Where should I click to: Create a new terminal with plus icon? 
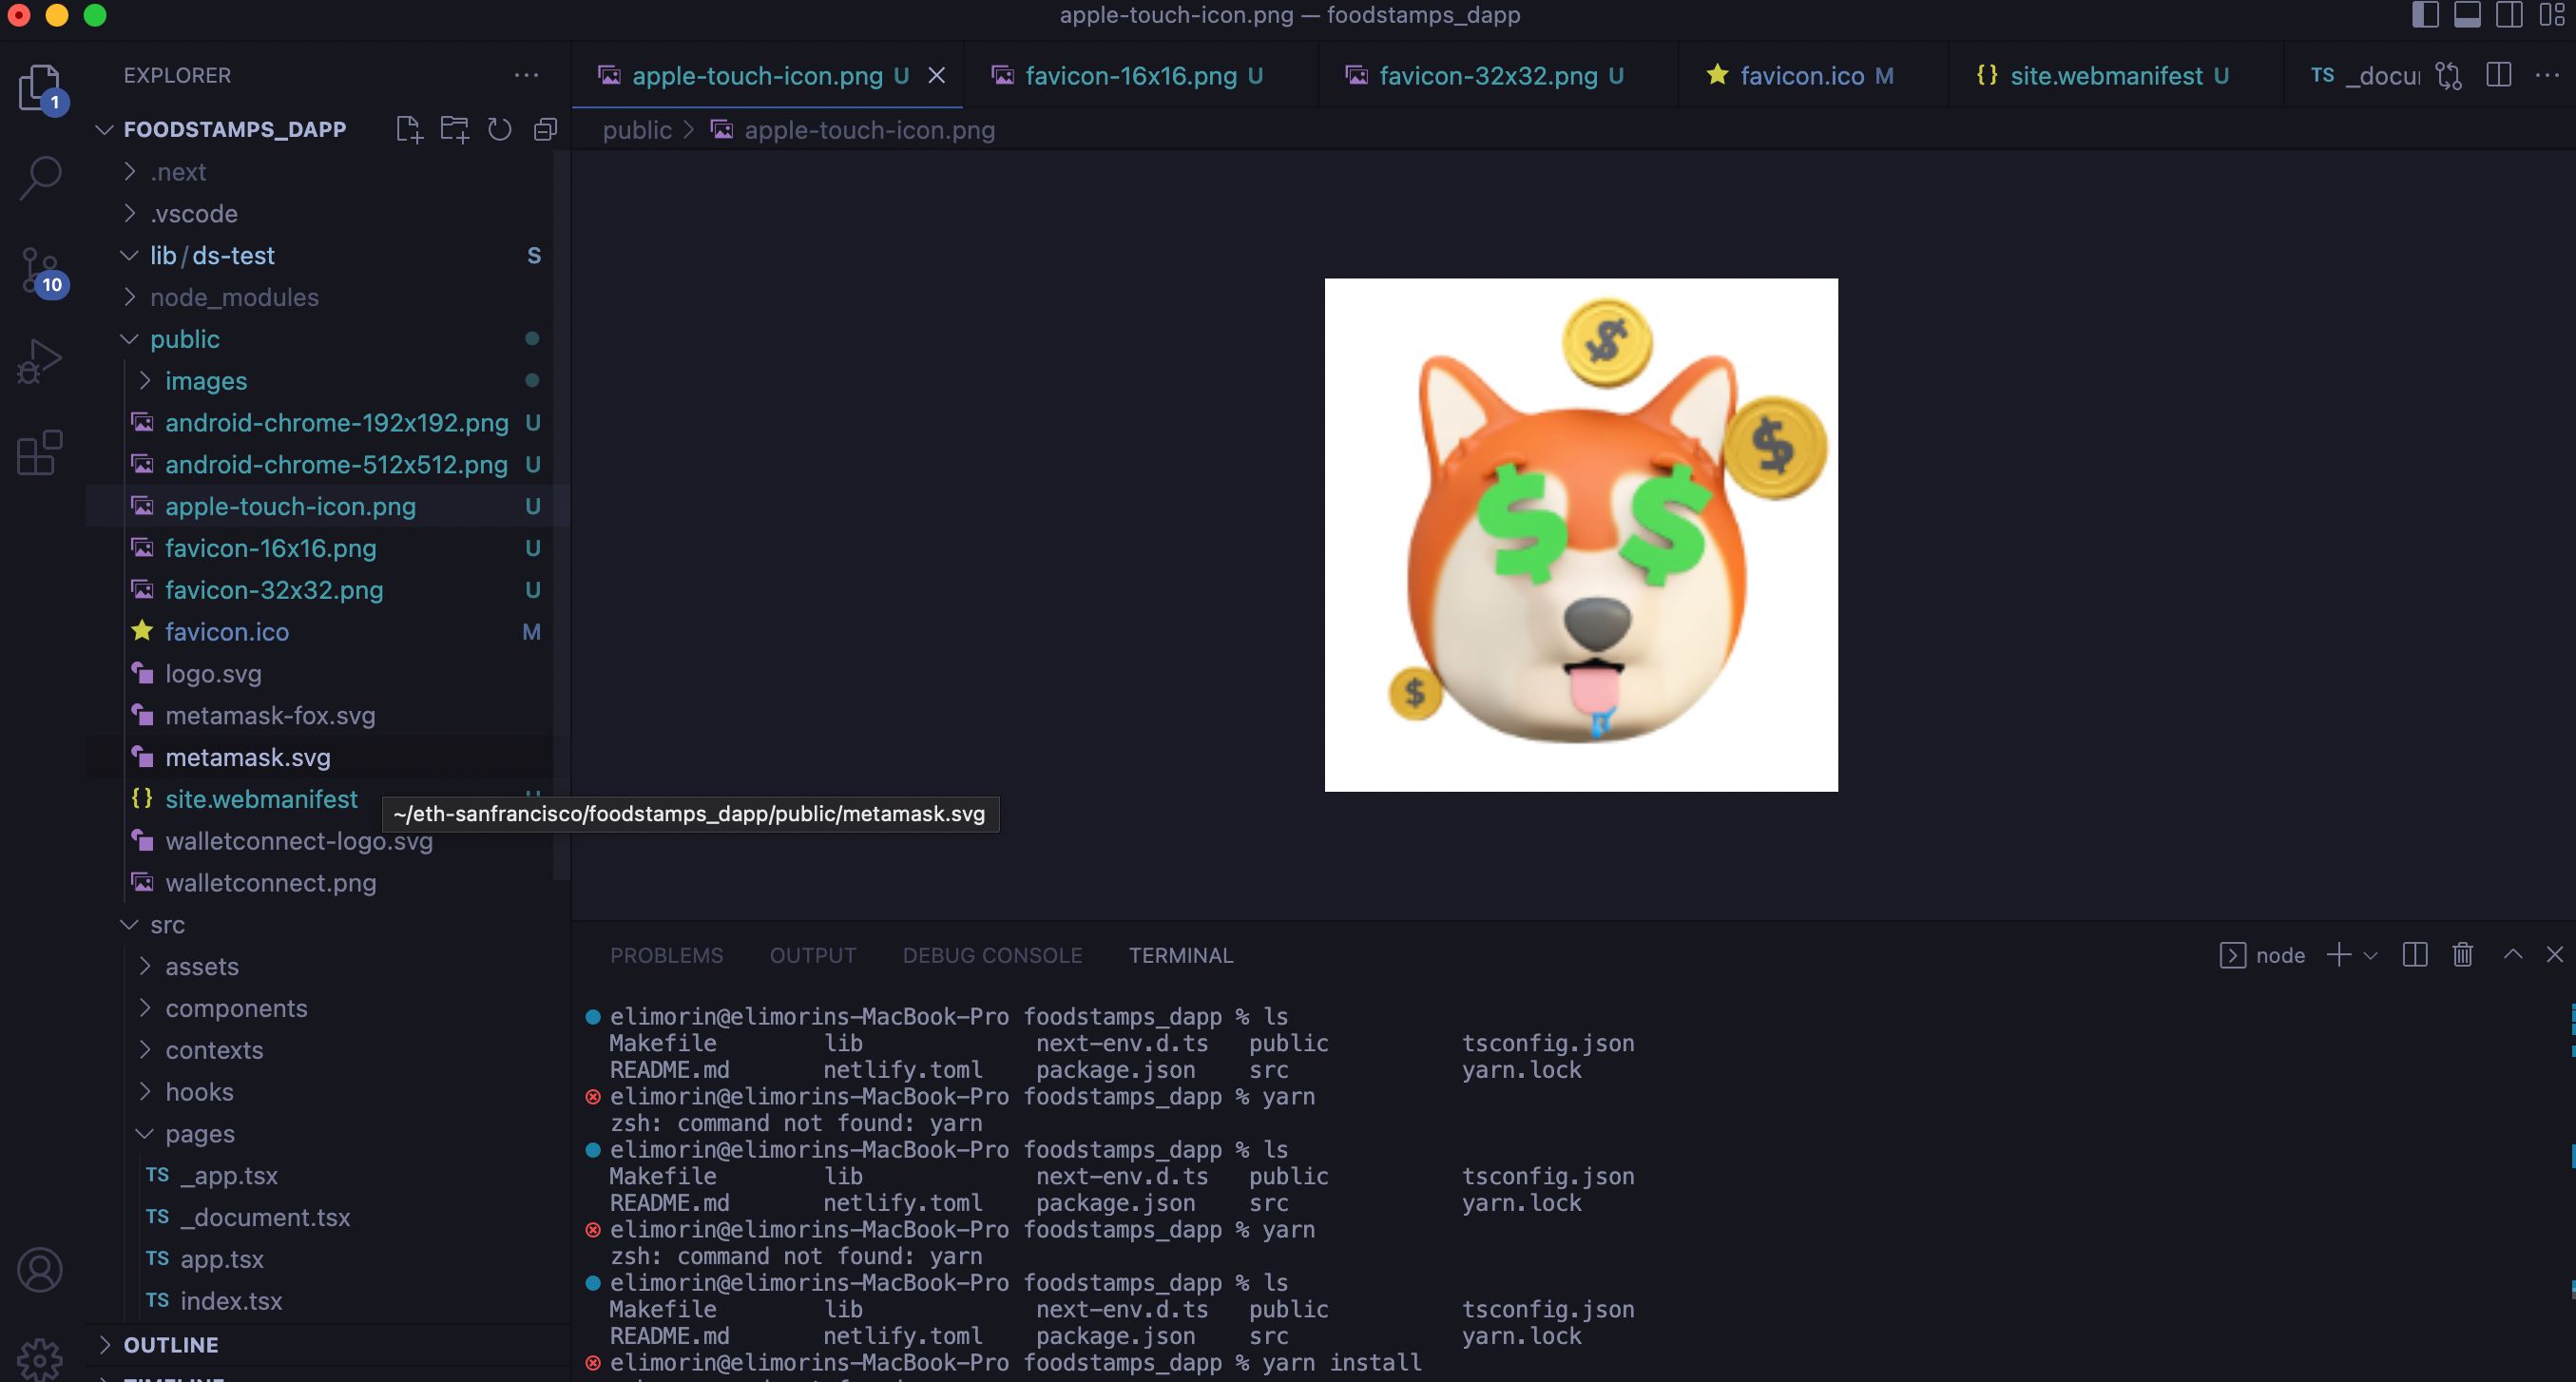(2339, 955)
